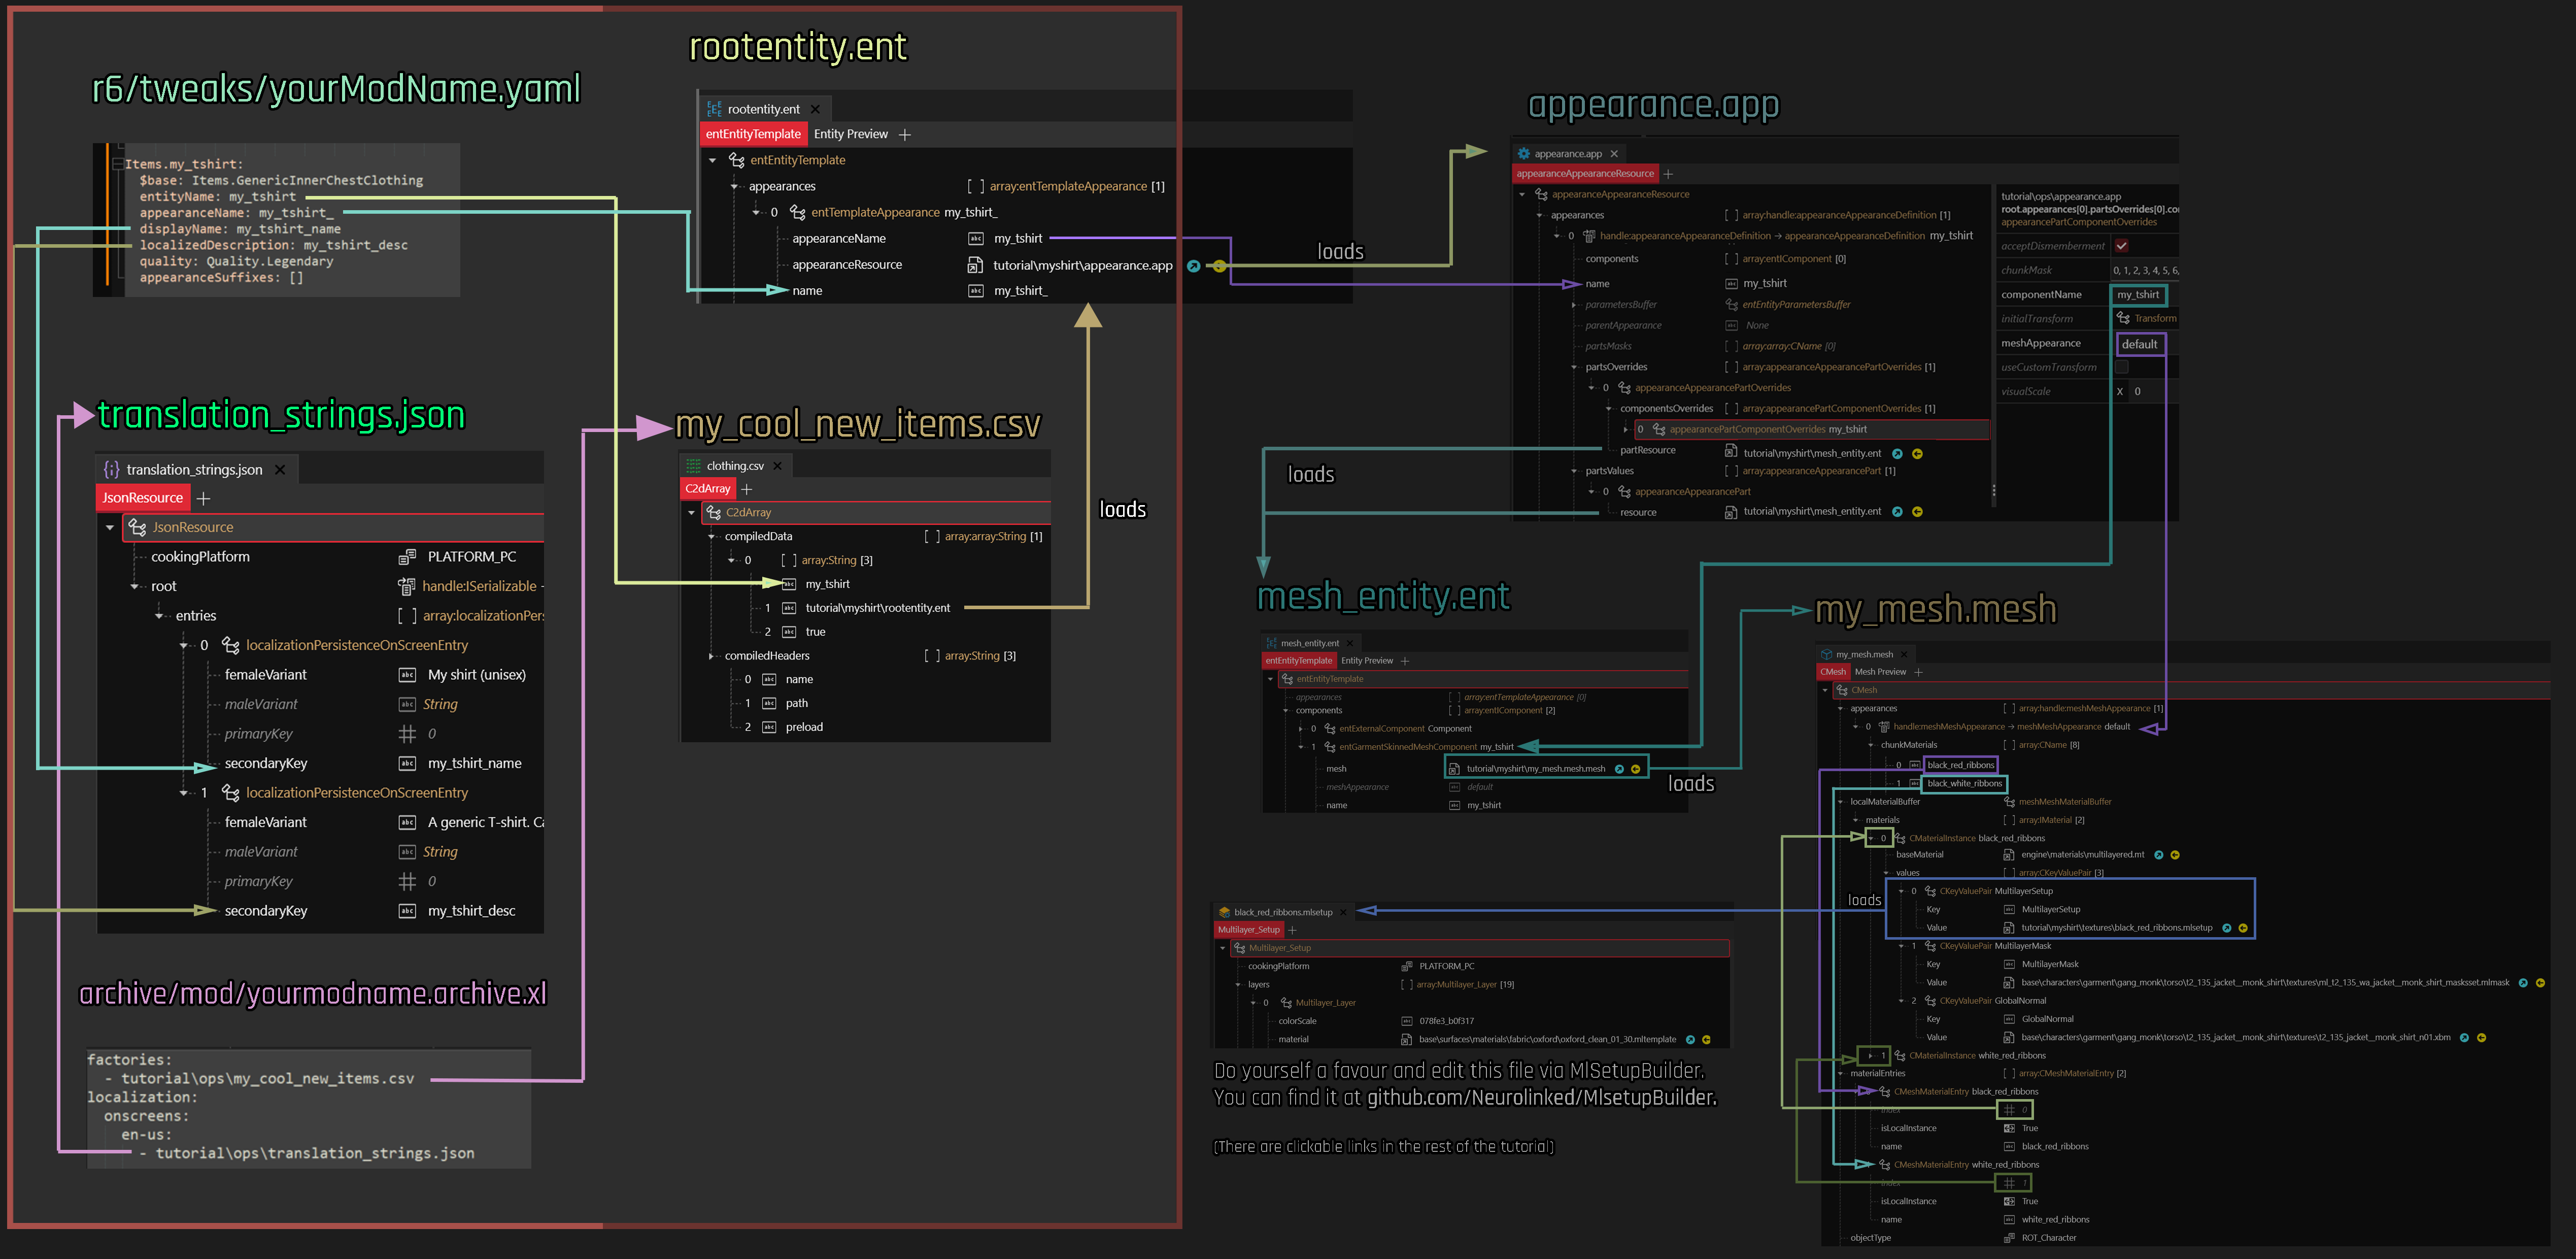Expand the parametersBuffer node in appearance.app
Screen dimensions: 2576x1259
(1573, 305)
